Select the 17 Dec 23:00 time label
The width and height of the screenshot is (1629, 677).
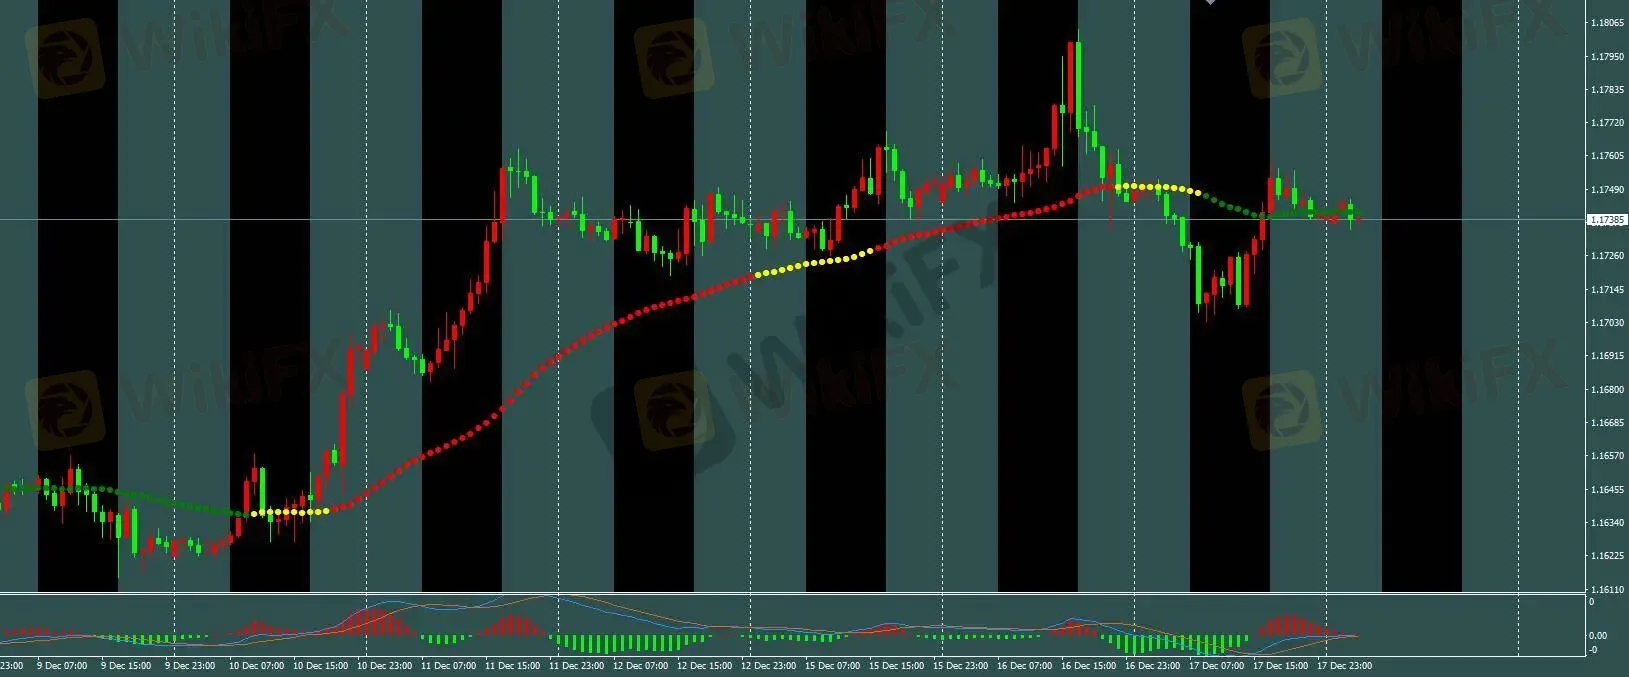(x=1345, y=665)
